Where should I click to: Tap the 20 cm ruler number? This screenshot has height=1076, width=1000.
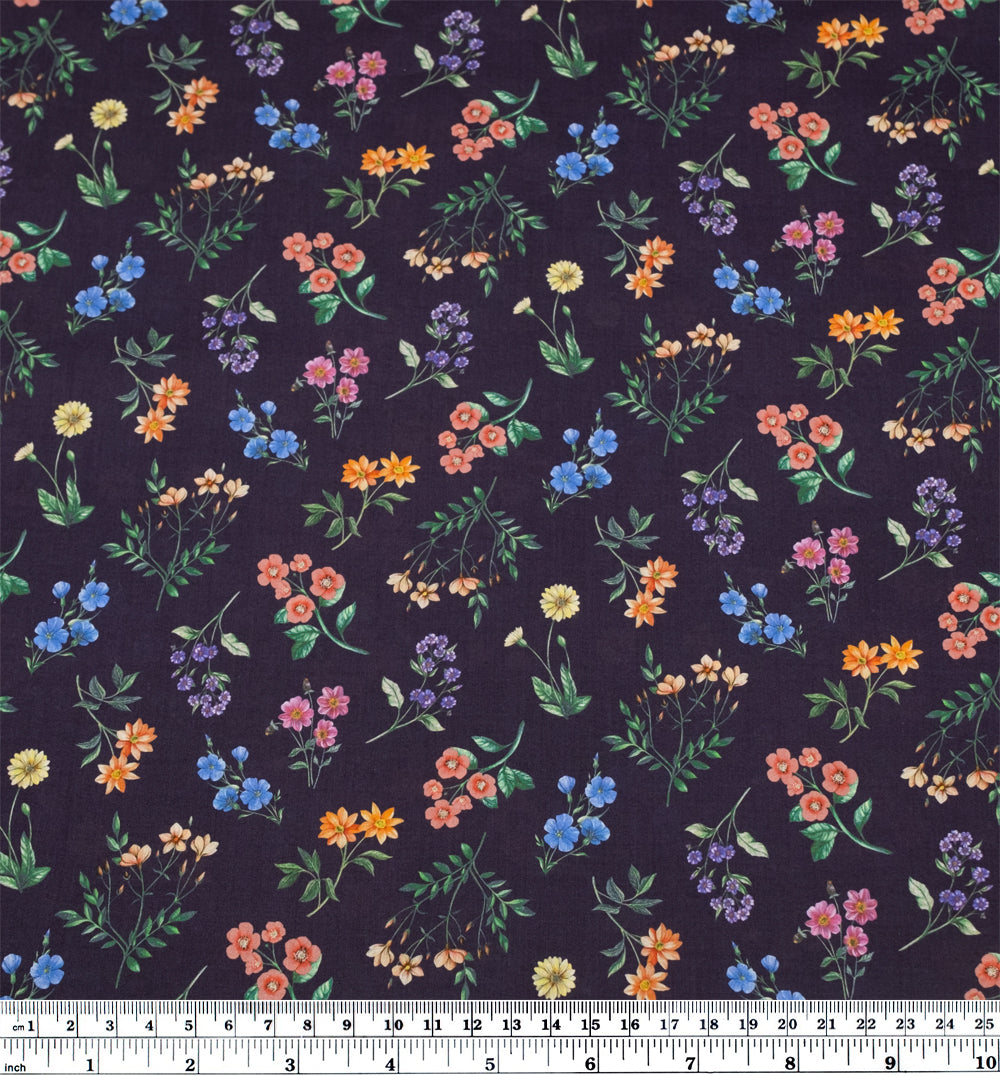pyautogui.click(x=787, y=1025)
